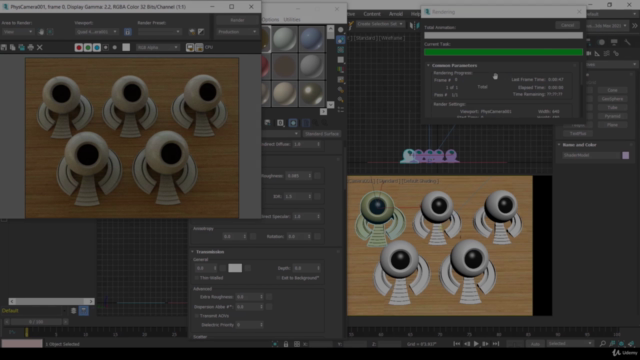The image size is (640, 360).
Task: Toggle the monochrome display button
Action: point(115,48)
